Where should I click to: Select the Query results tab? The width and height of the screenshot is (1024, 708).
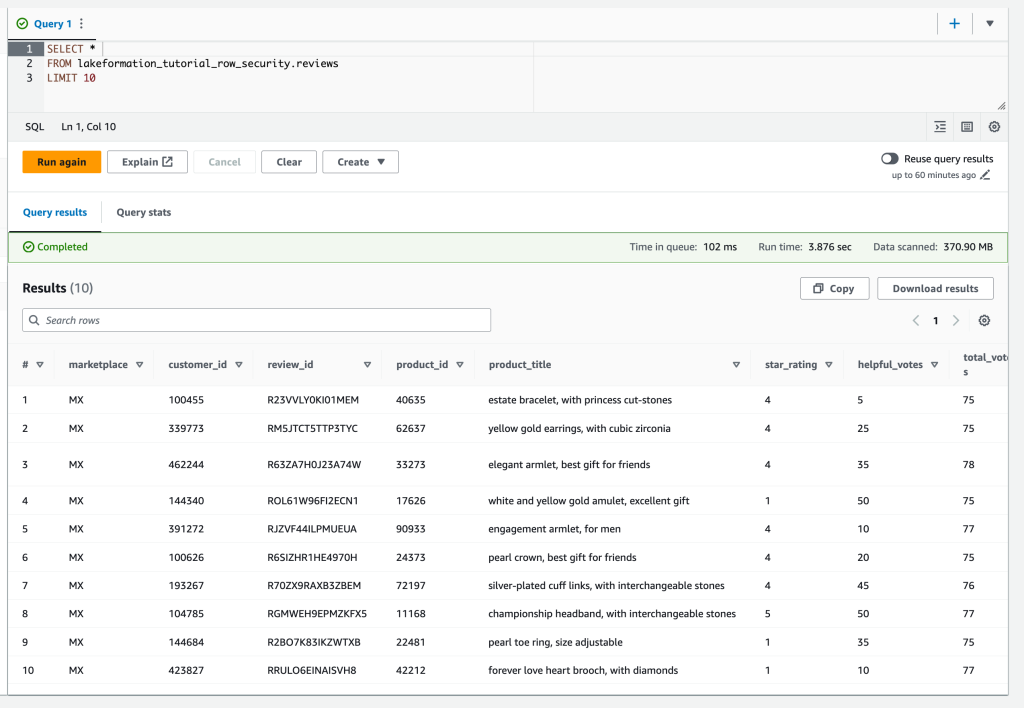tap(55, 212)
